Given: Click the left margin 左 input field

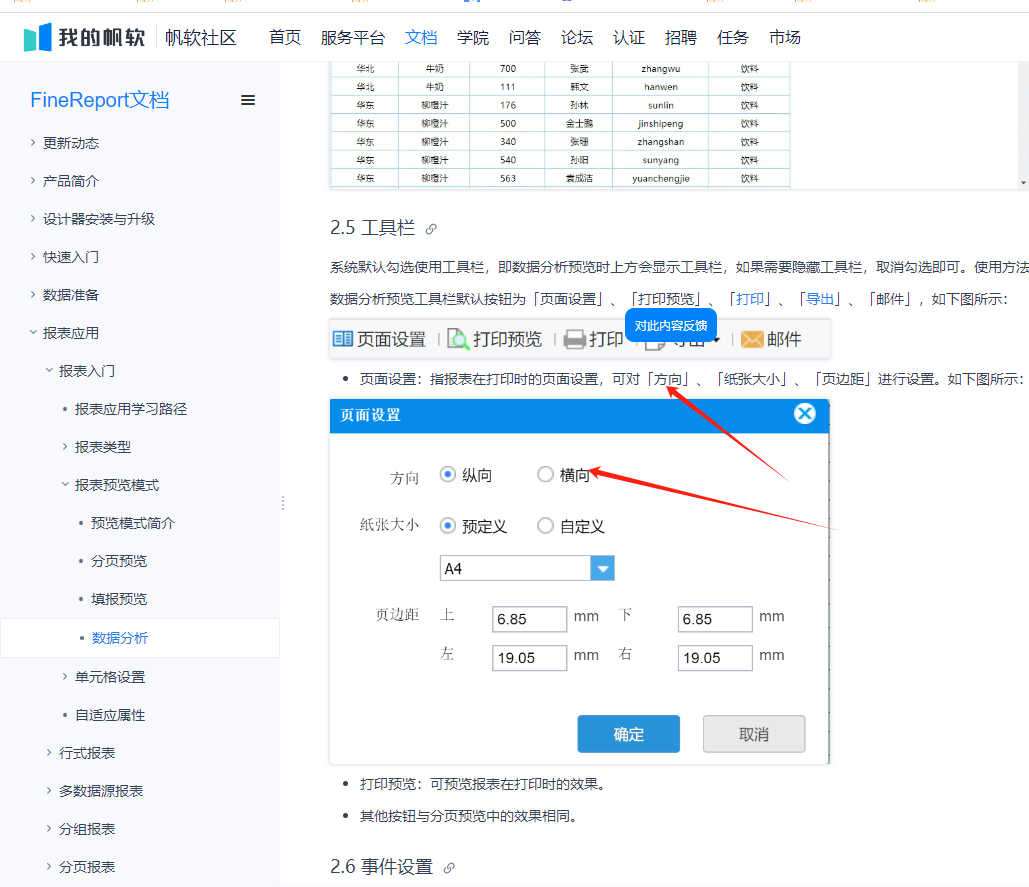Looking at the screenshot, I should click(530, 657).
